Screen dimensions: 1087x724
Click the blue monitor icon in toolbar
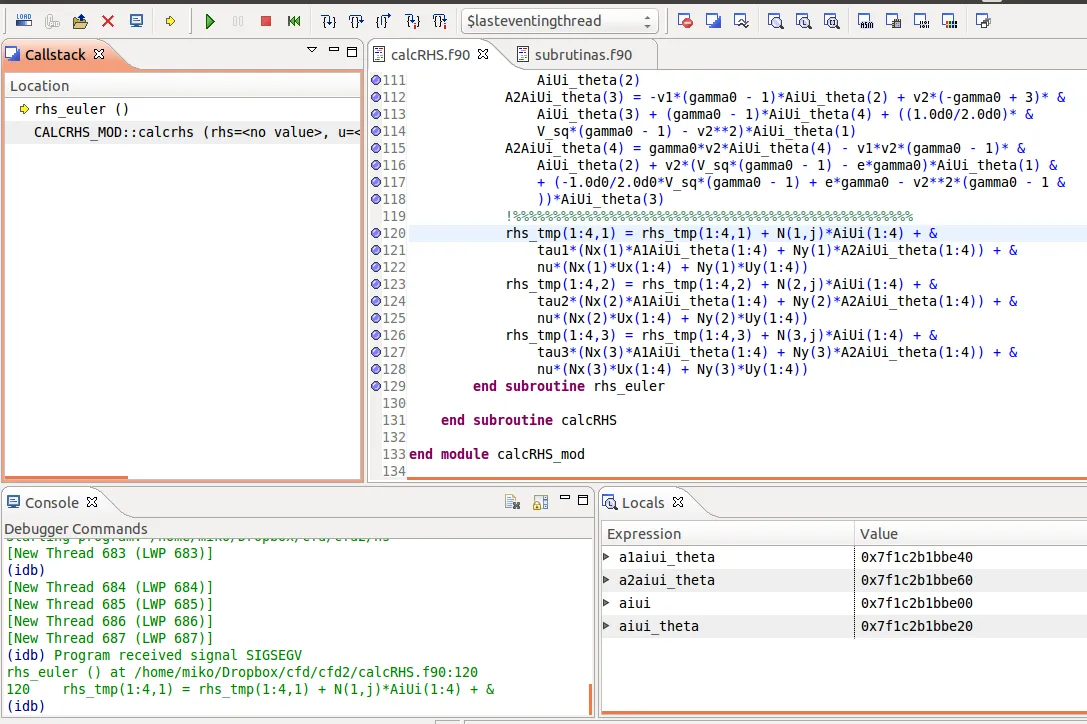pyautogui.click(x=137, y=21)
